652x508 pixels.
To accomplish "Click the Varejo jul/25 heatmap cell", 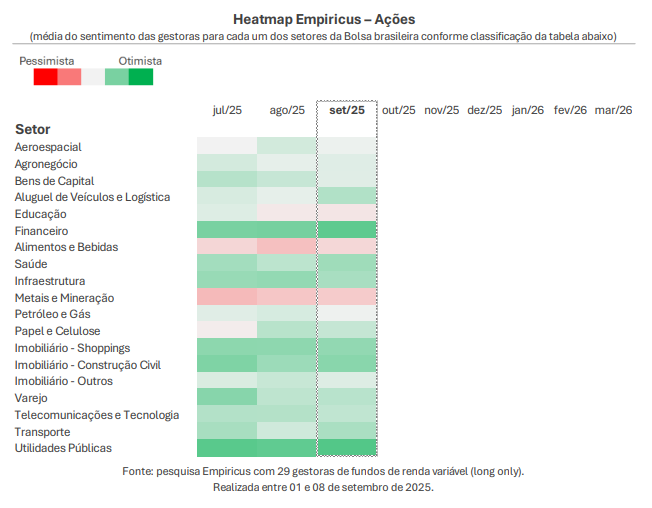I will click(227, 398).
